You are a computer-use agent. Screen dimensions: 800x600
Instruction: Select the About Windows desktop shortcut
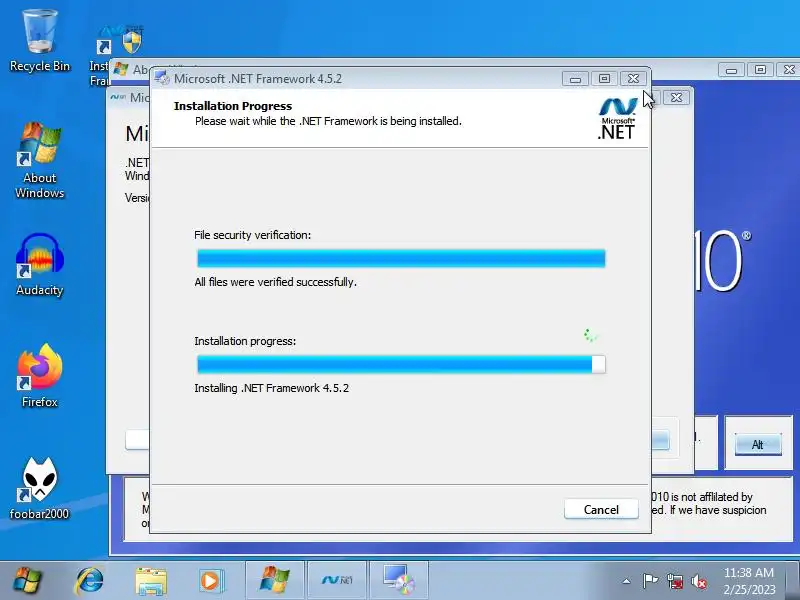click(40, 161)
